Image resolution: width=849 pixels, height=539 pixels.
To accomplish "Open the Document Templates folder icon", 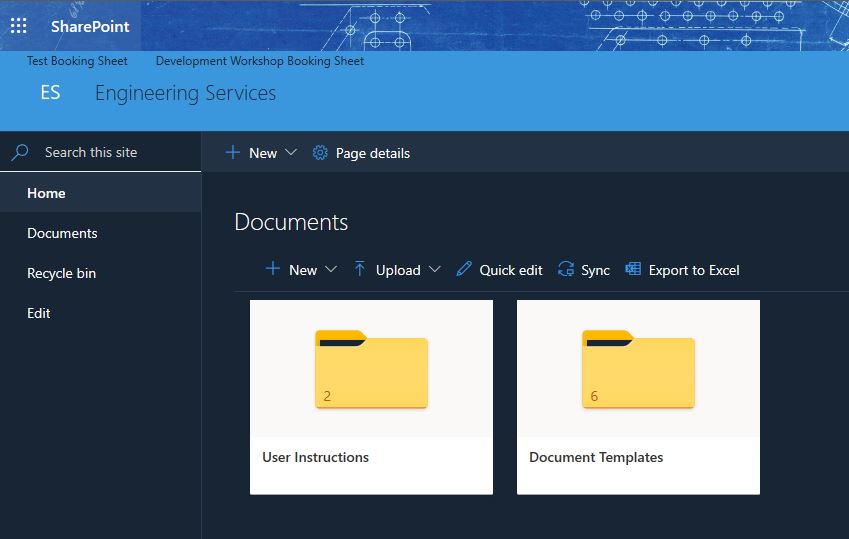I will pyautogui.click(x=638, y=369).
